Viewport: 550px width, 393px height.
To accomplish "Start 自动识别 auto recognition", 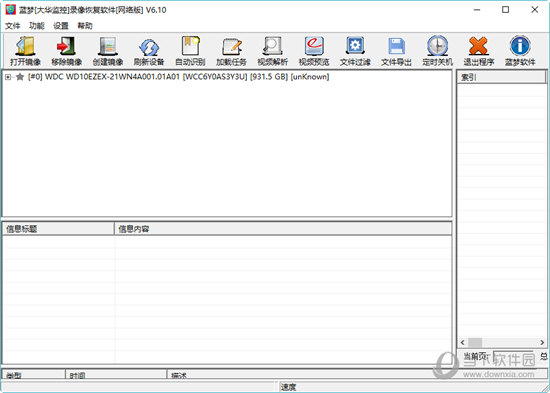I will click(190, 51).
